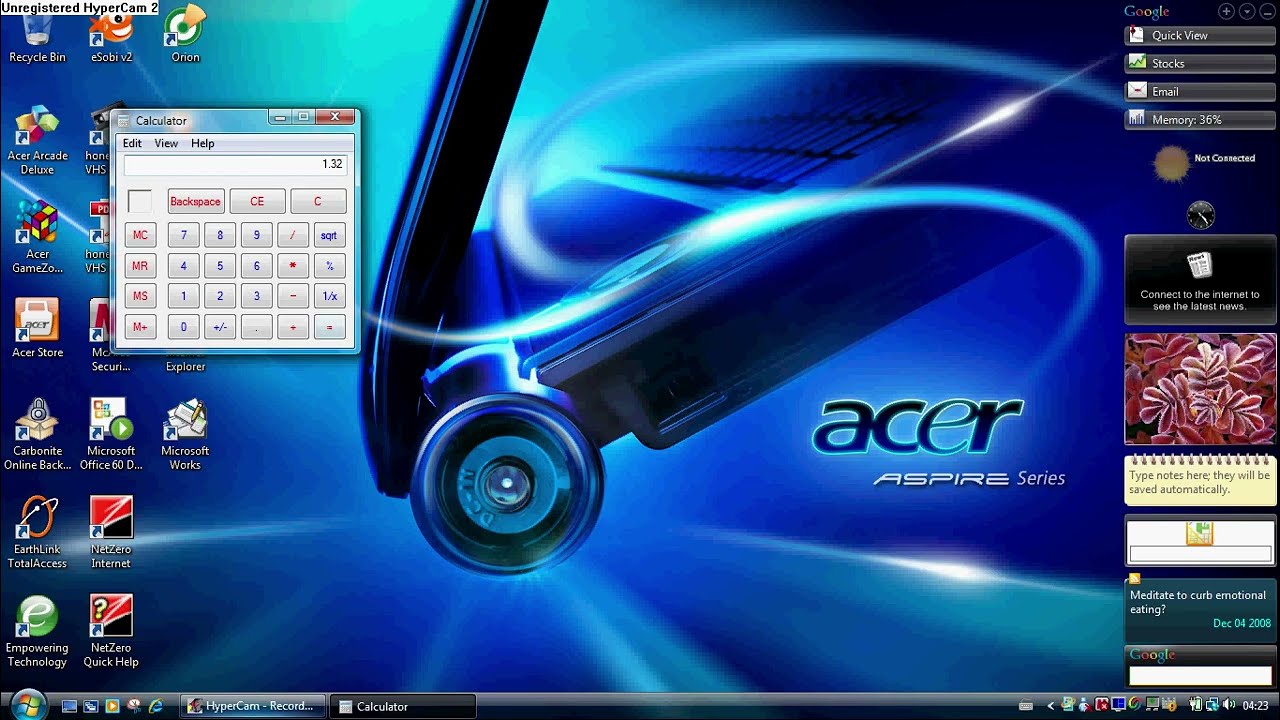Open the Recycle Bin desktop icon
The width and height of the screenshot is (1280, 720).
point(37,38)
